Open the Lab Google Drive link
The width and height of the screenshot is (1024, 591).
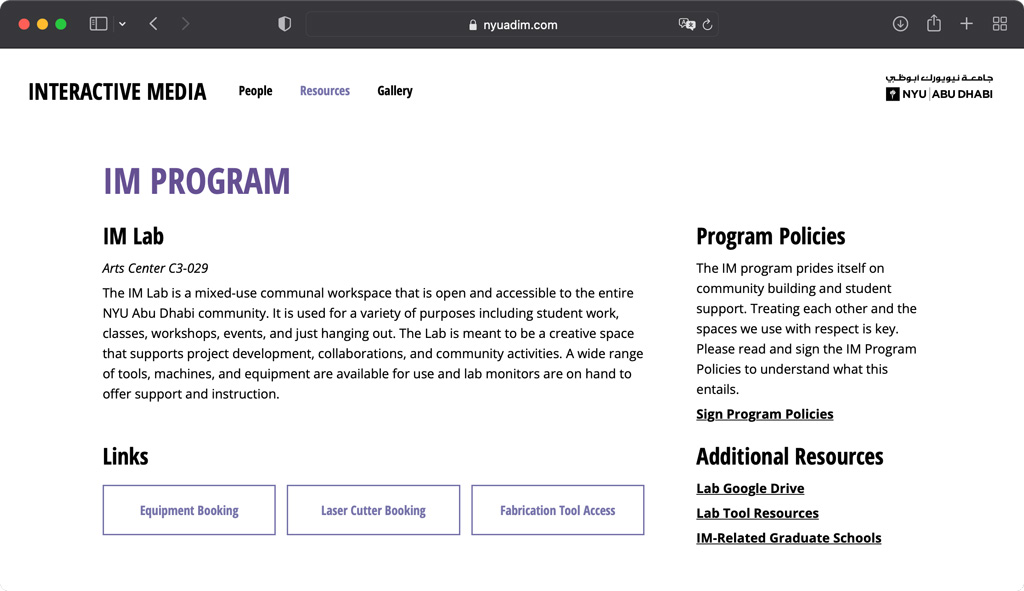coord(750,488)
